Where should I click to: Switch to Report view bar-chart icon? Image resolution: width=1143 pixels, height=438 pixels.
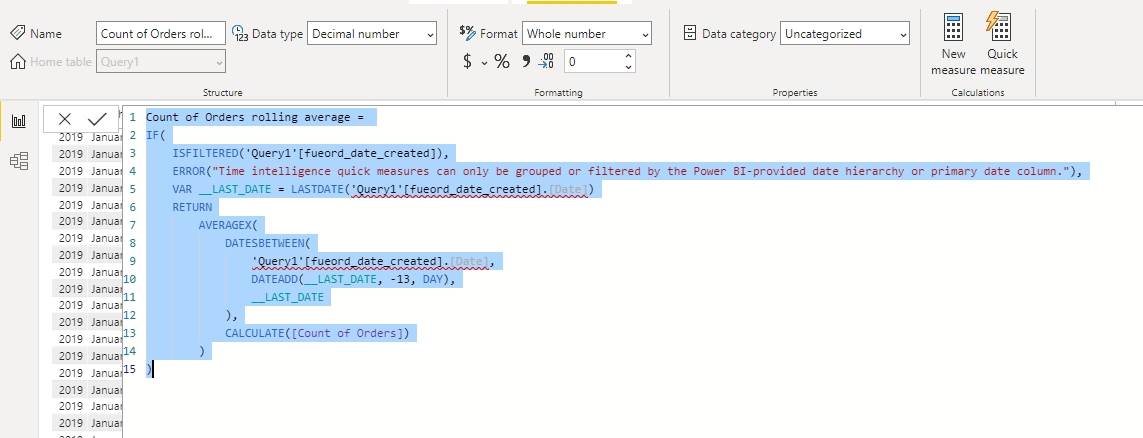pos(19,121)
